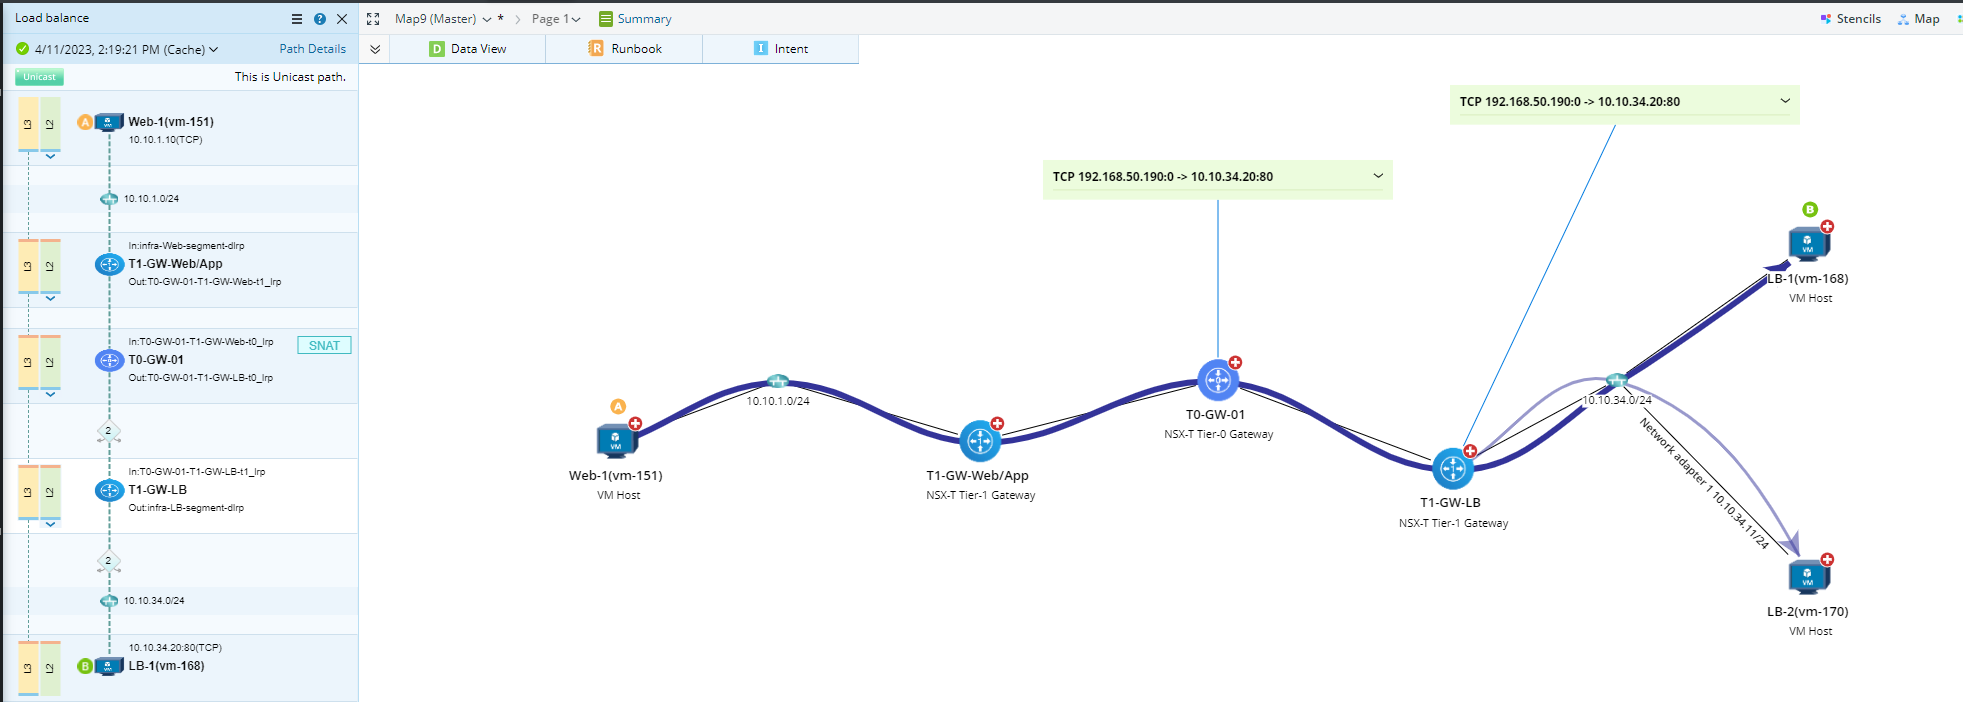
Task: Click Web-1(vm-151) VM icon in path list
Action: click(x=109, y=122)
